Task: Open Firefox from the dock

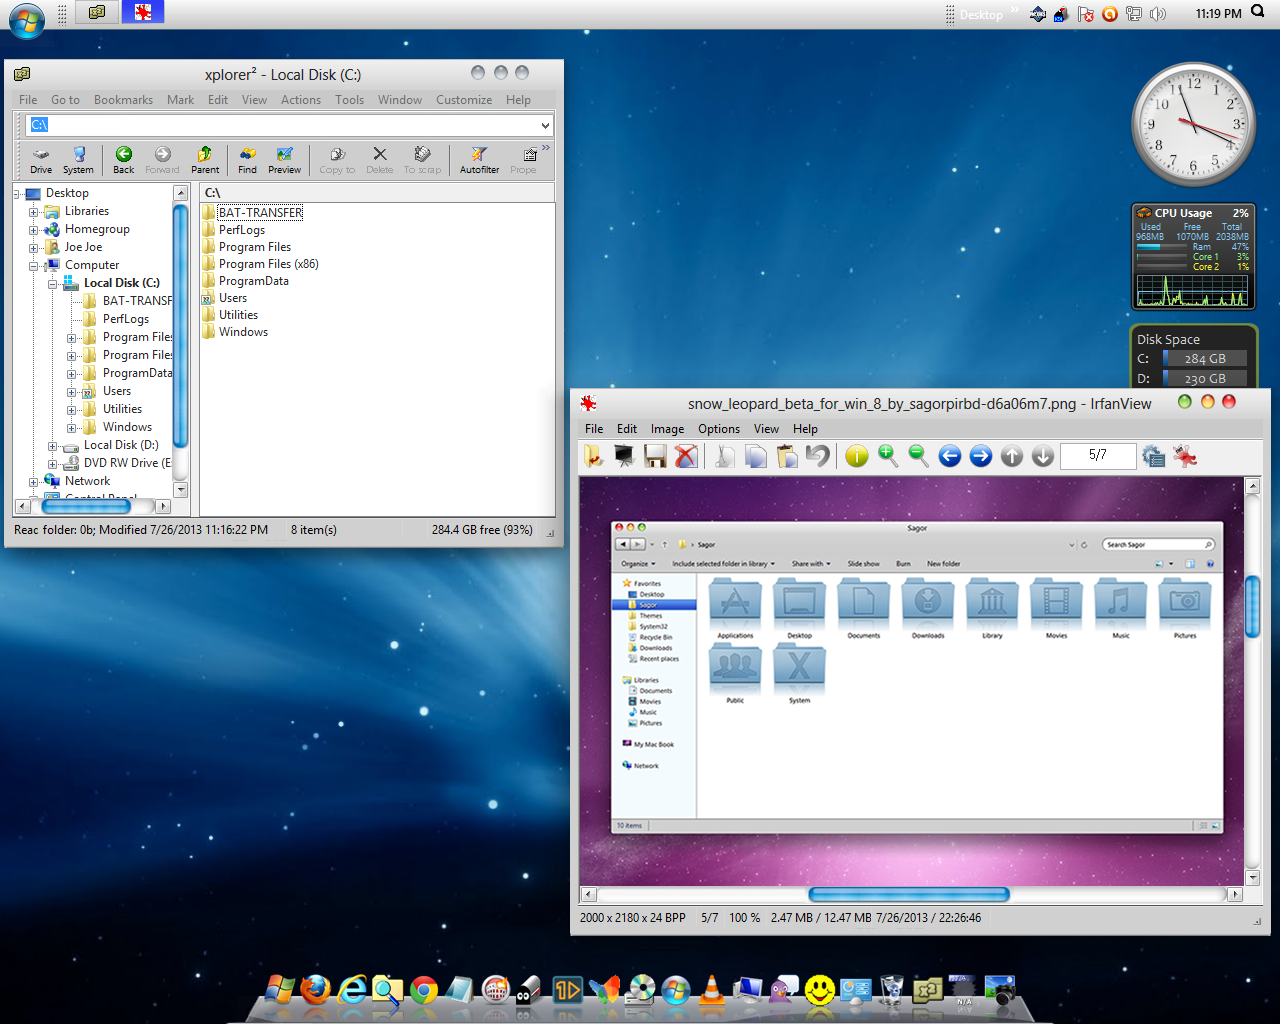Action: pyautogui.click(x=316, y=990)
